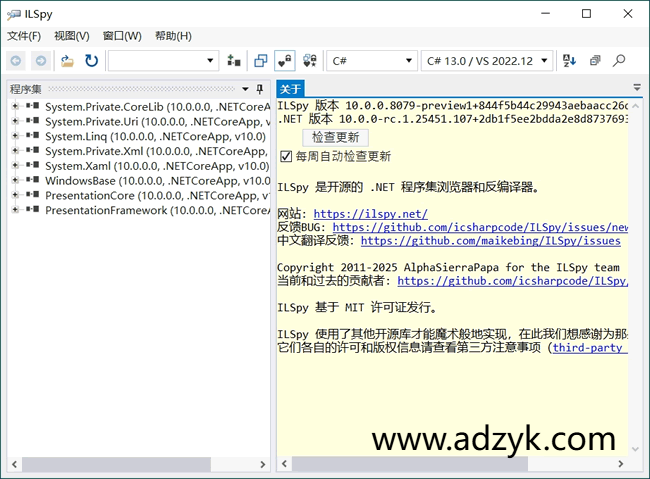Viewport: 650px width, 479px height.
Task: Click the Back navigation arrow
Action: (x=16, y=61)
